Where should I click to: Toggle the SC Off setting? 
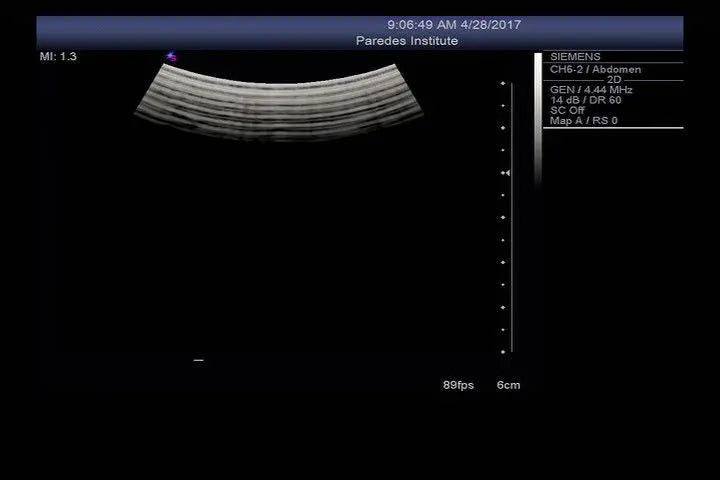click(x=567, y=110)
